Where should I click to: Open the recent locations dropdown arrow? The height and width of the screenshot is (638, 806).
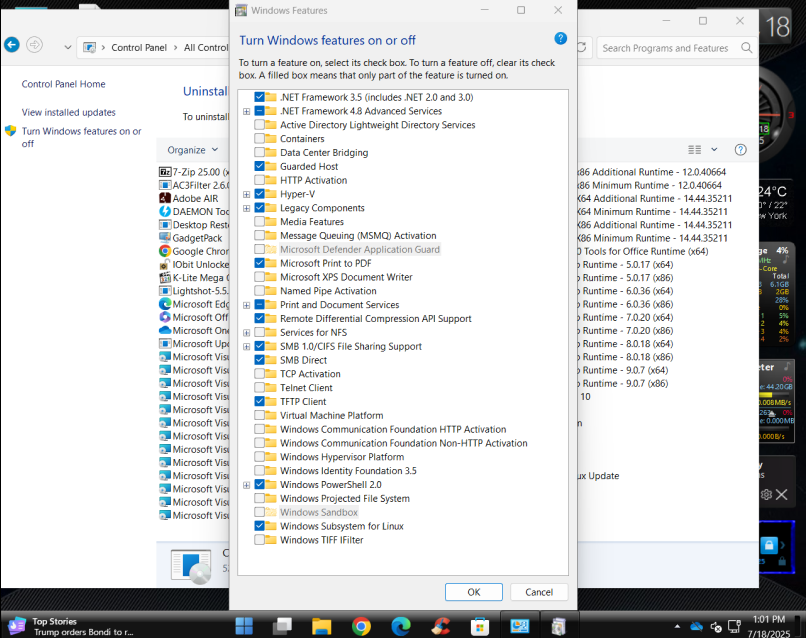pyautogui.click(x=67, y=47)
